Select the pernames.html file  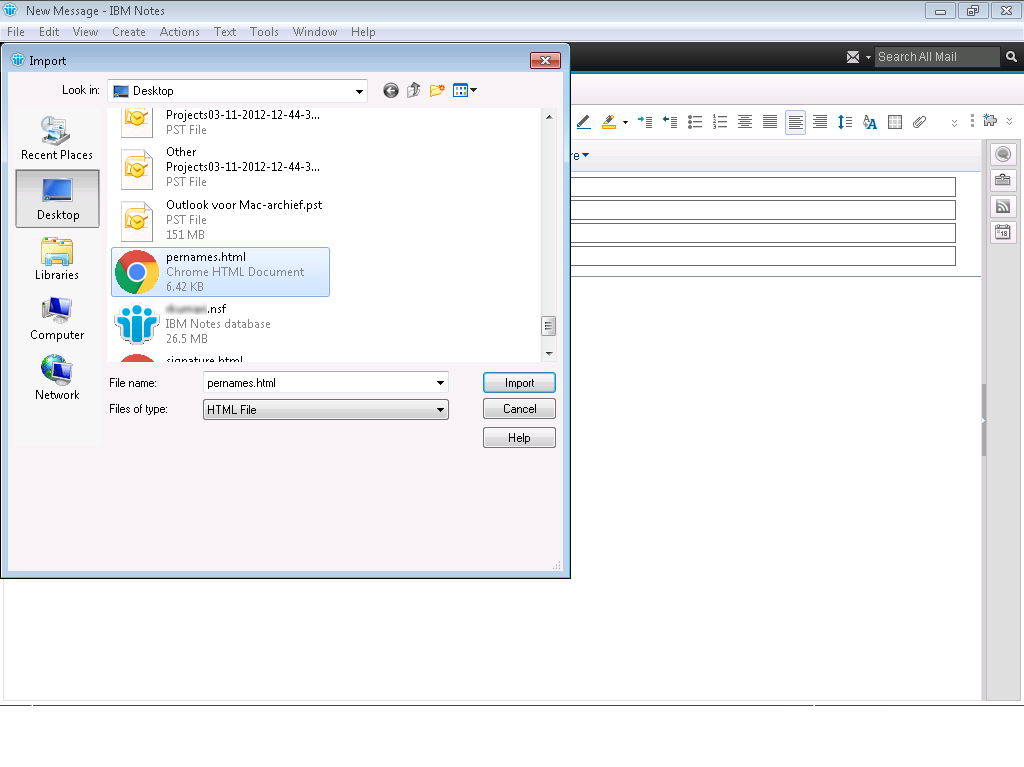pyautogui.click(x=221, y=272)
